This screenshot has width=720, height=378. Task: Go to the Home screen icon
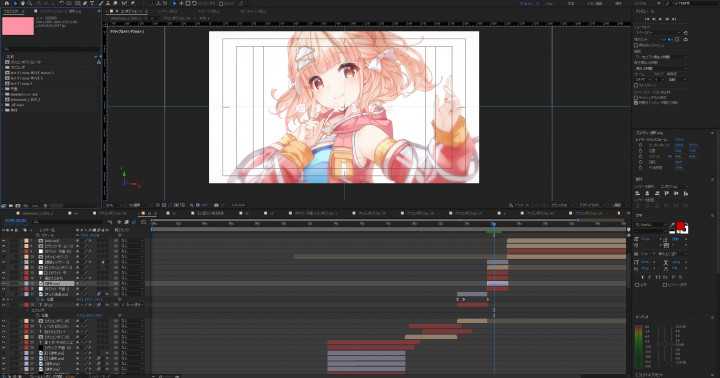point(7,3)
